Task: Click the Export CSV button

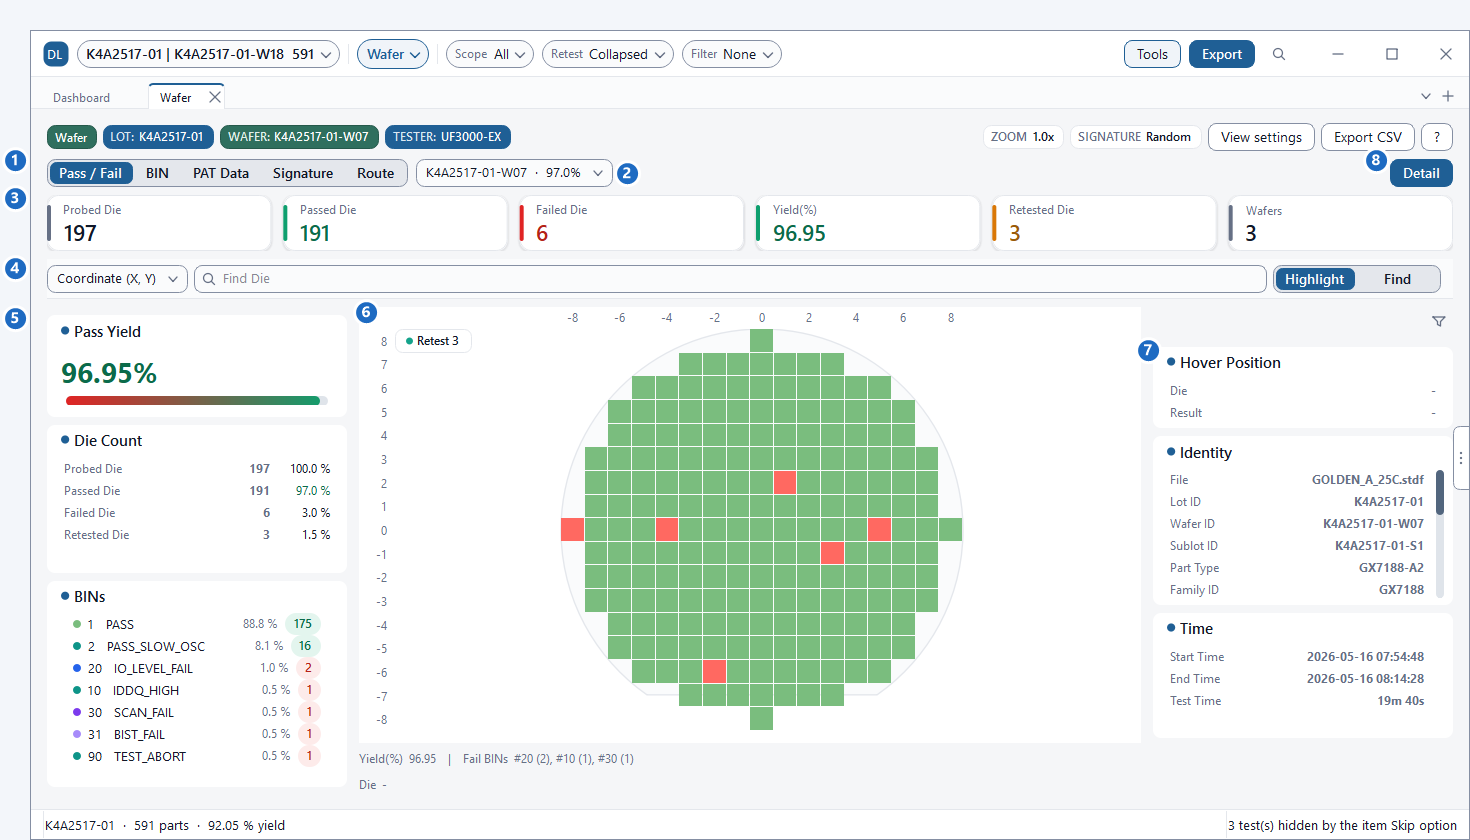Action: (x=1368, y=137)
